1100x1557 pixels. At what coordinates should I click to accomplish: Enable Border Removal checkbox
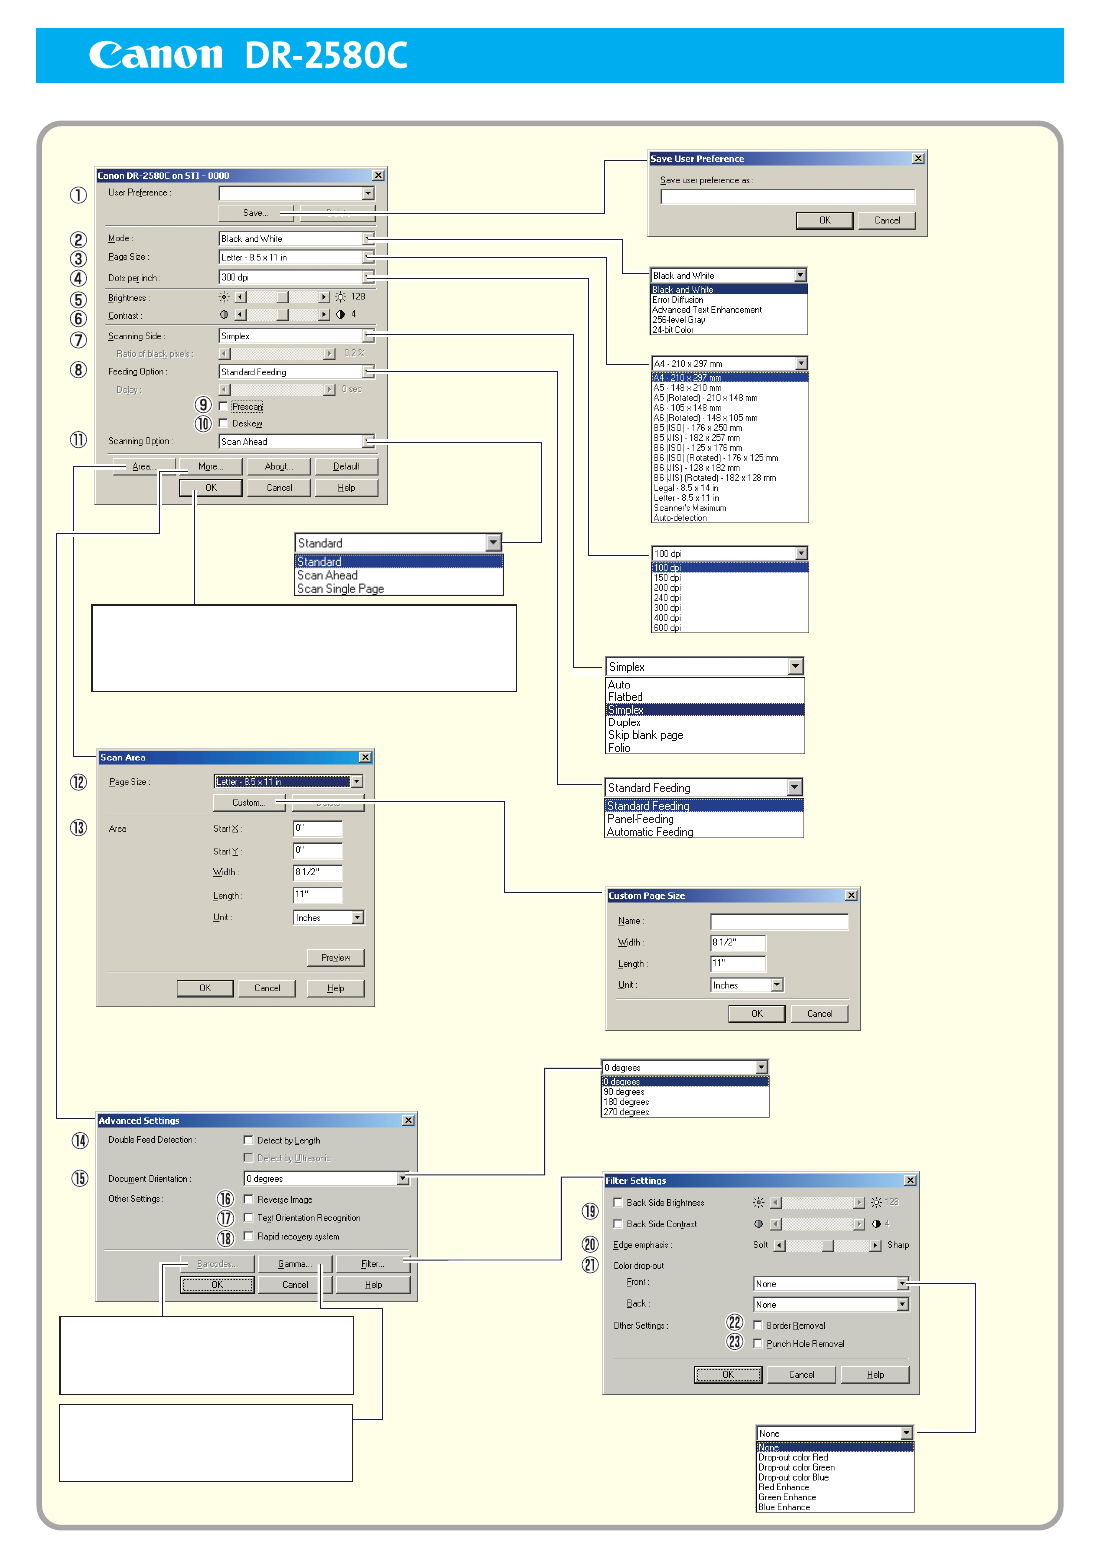coord(758,1326)
